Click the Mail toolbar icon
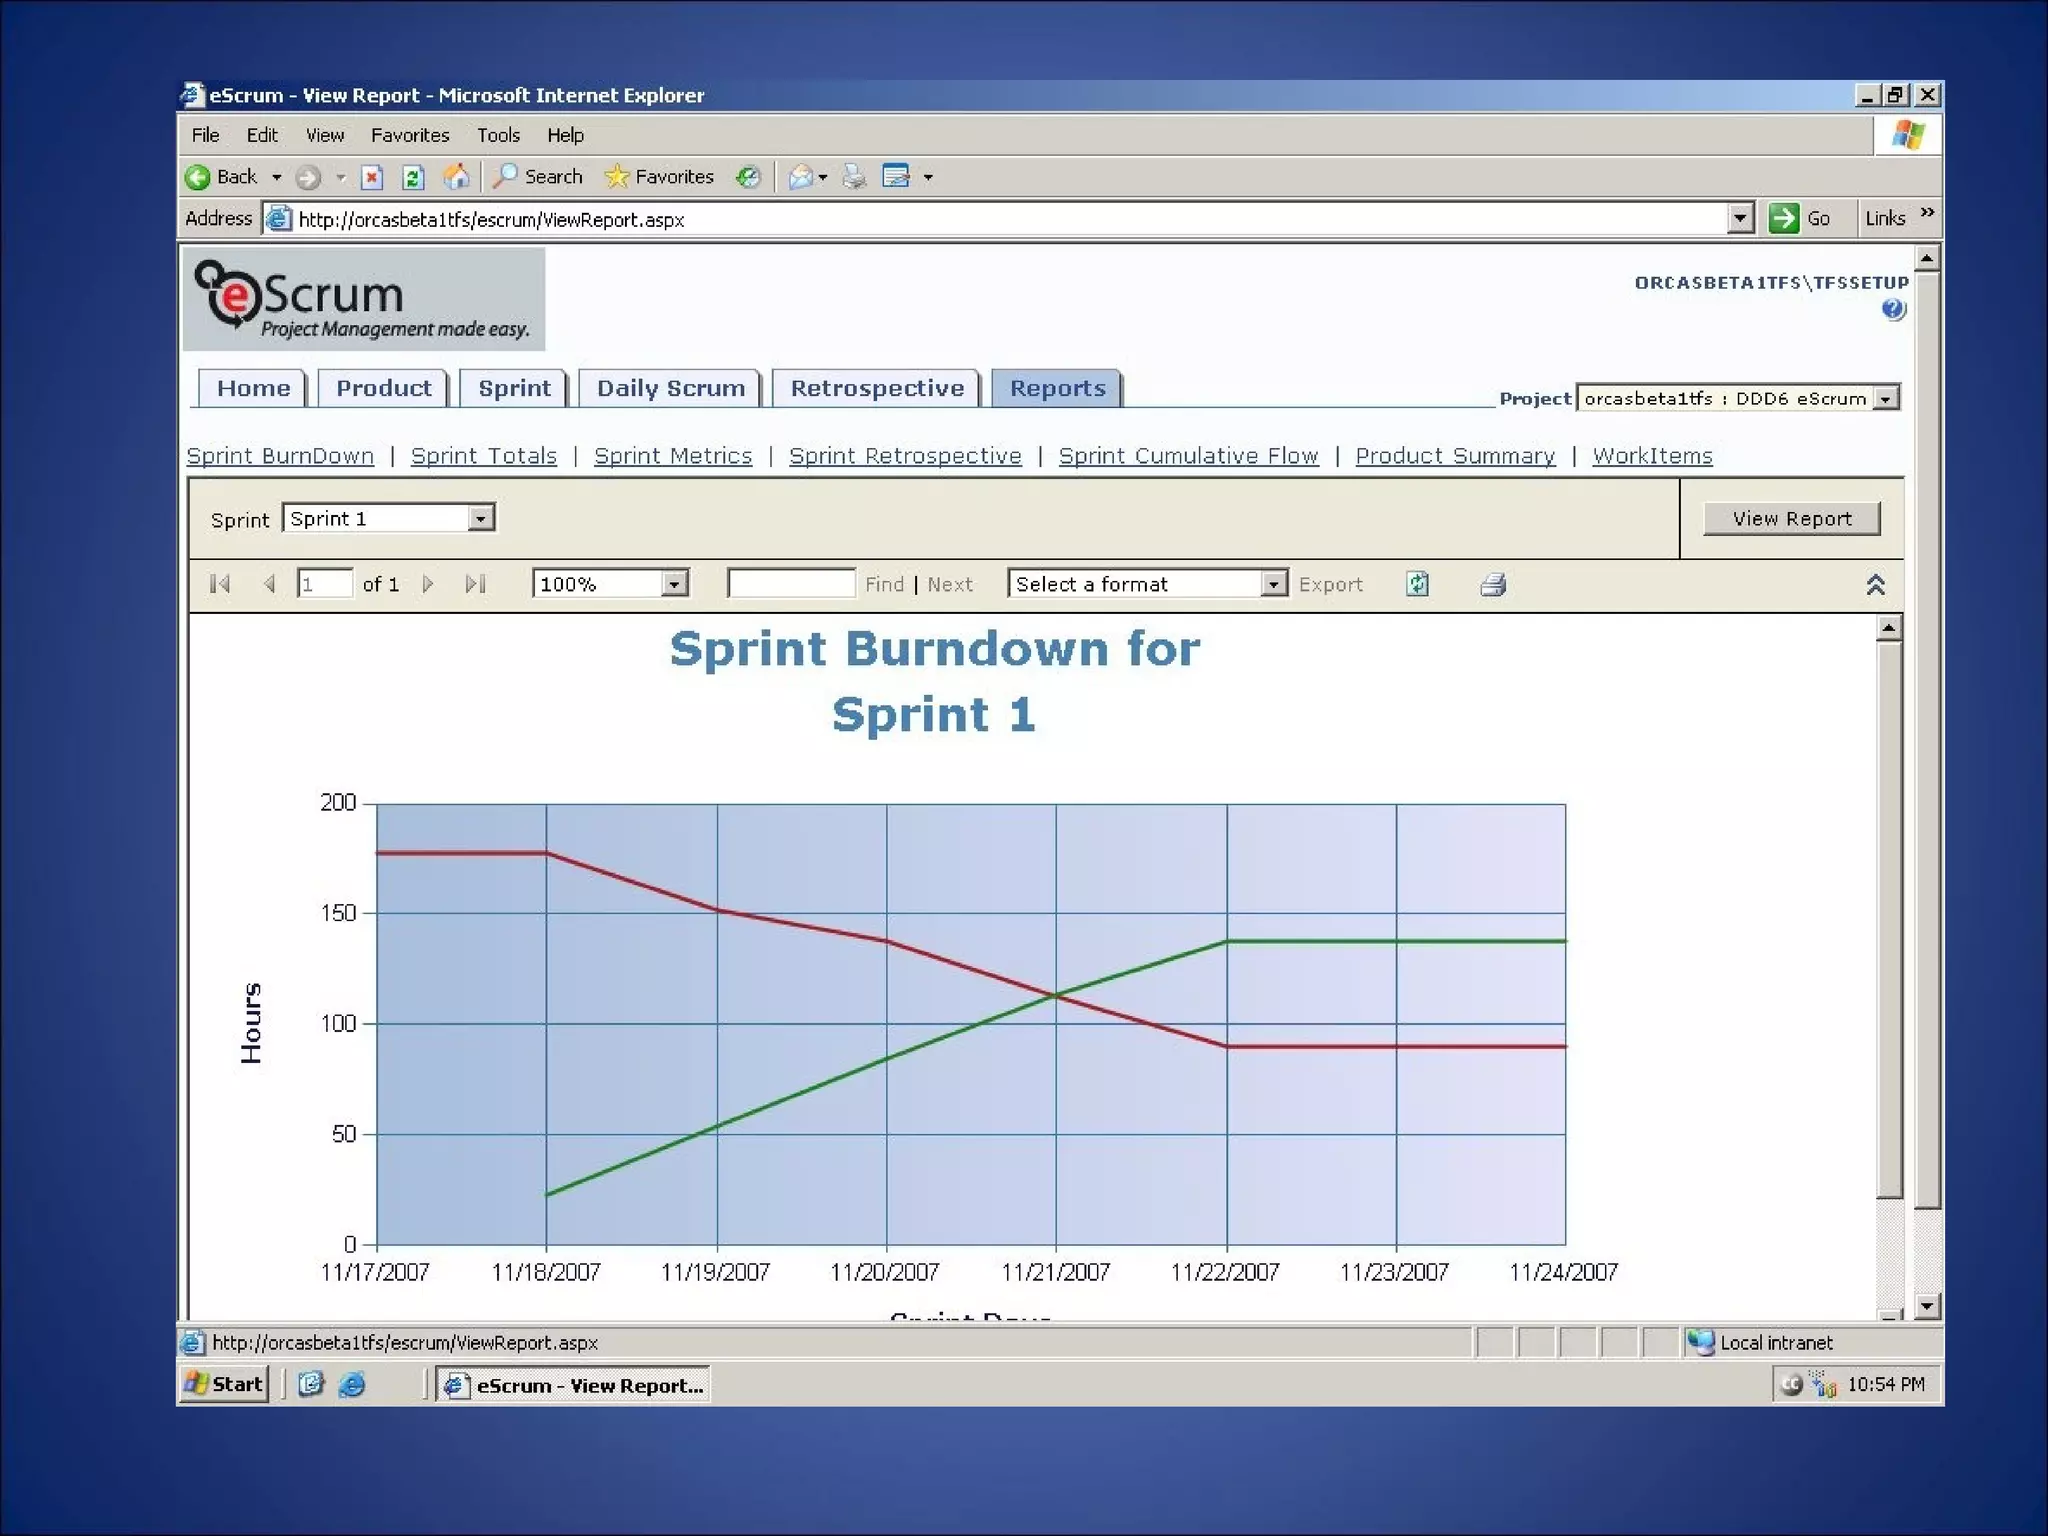The height and width of the screenshot is (1536, 2048). tap(801, 177)
